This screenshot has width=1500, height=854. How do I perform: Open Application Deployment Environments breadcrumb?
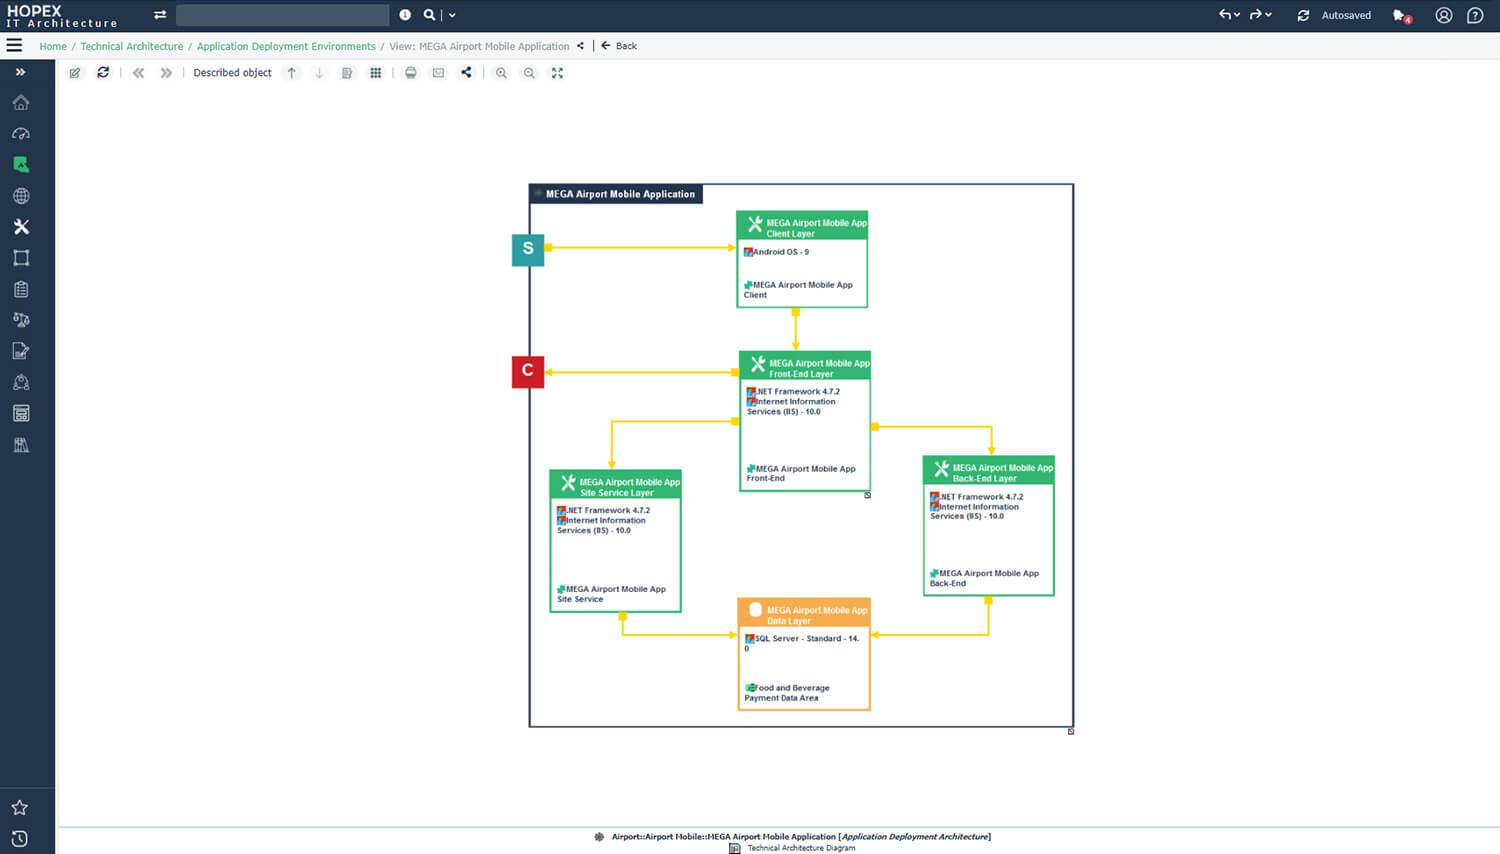[x=286, y=46]
